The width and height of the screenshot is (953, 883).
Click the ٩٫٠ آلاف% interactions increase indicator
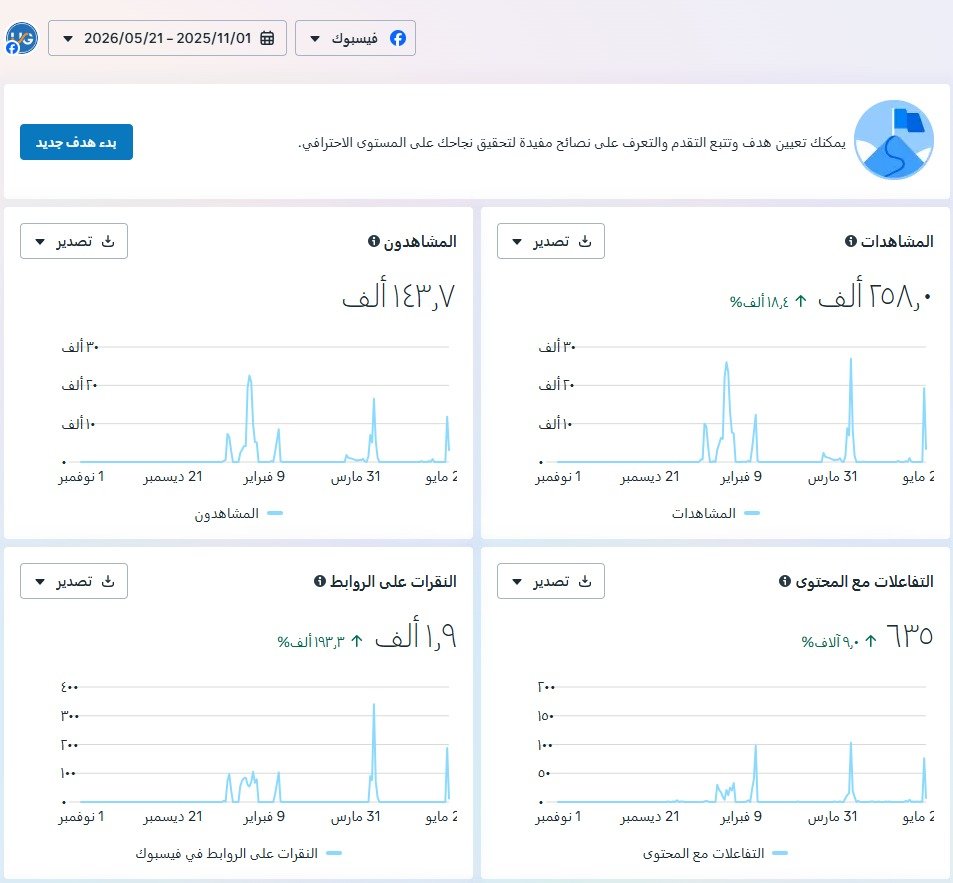(839, 642)
